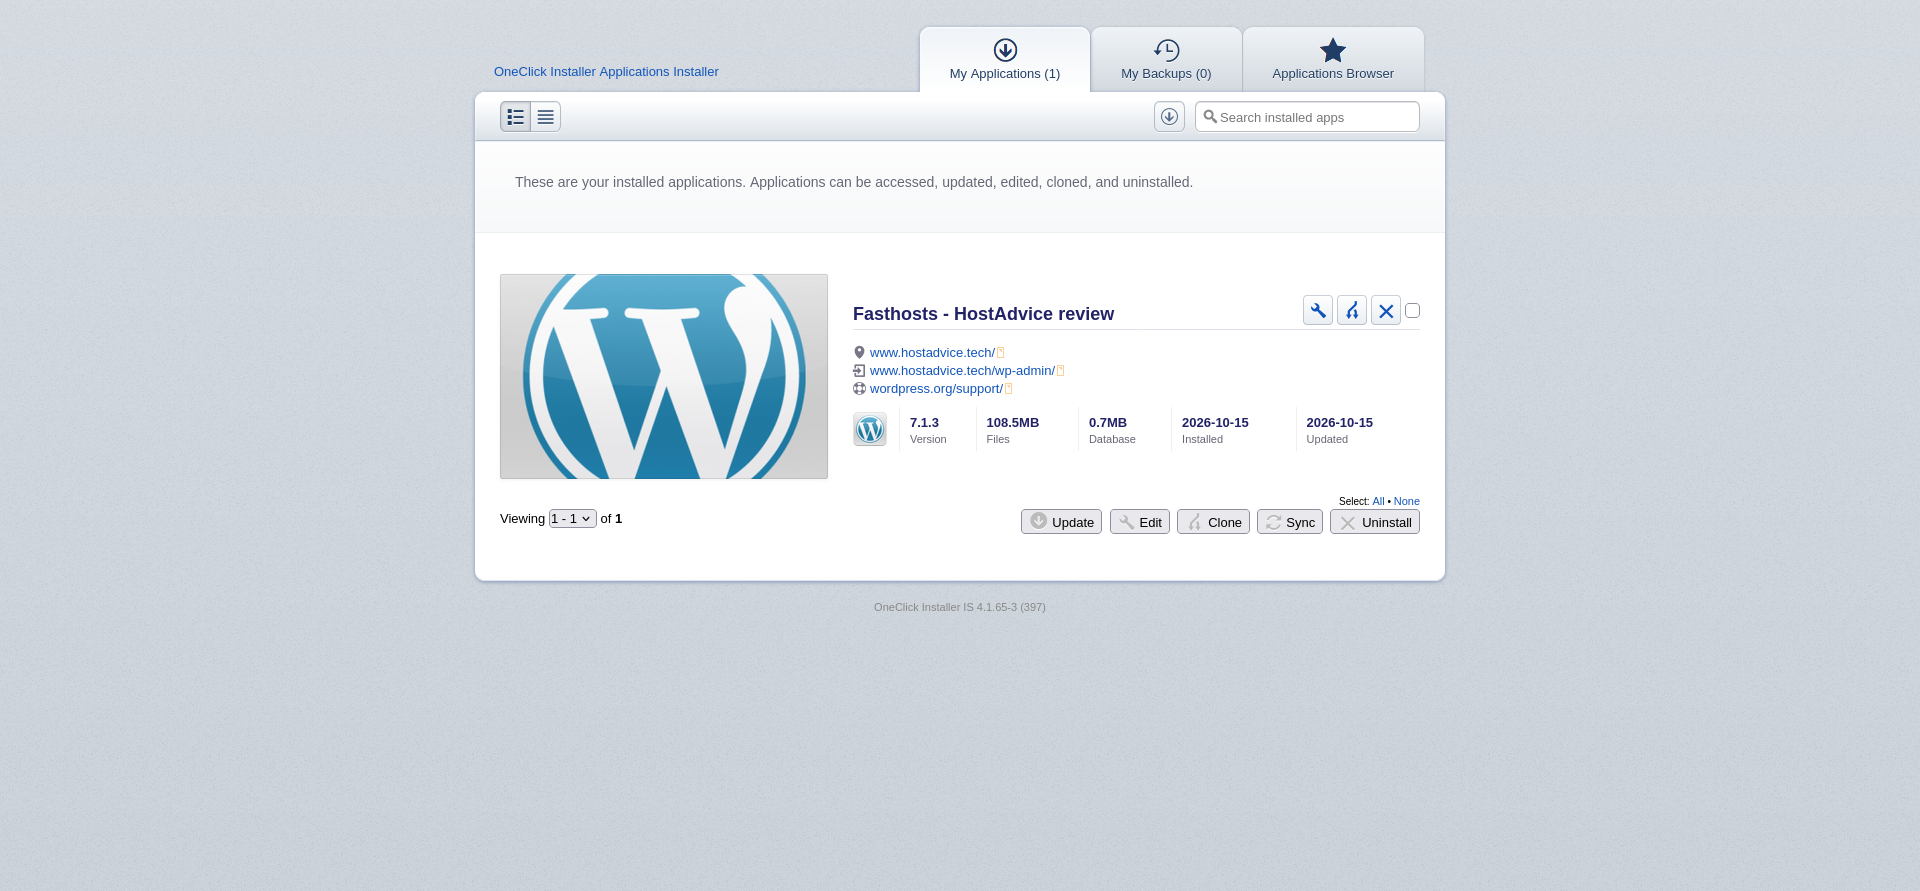Click the 2026-10-15 Updated date
This screenshot has width=1920, height=891.
[1340, 423]
